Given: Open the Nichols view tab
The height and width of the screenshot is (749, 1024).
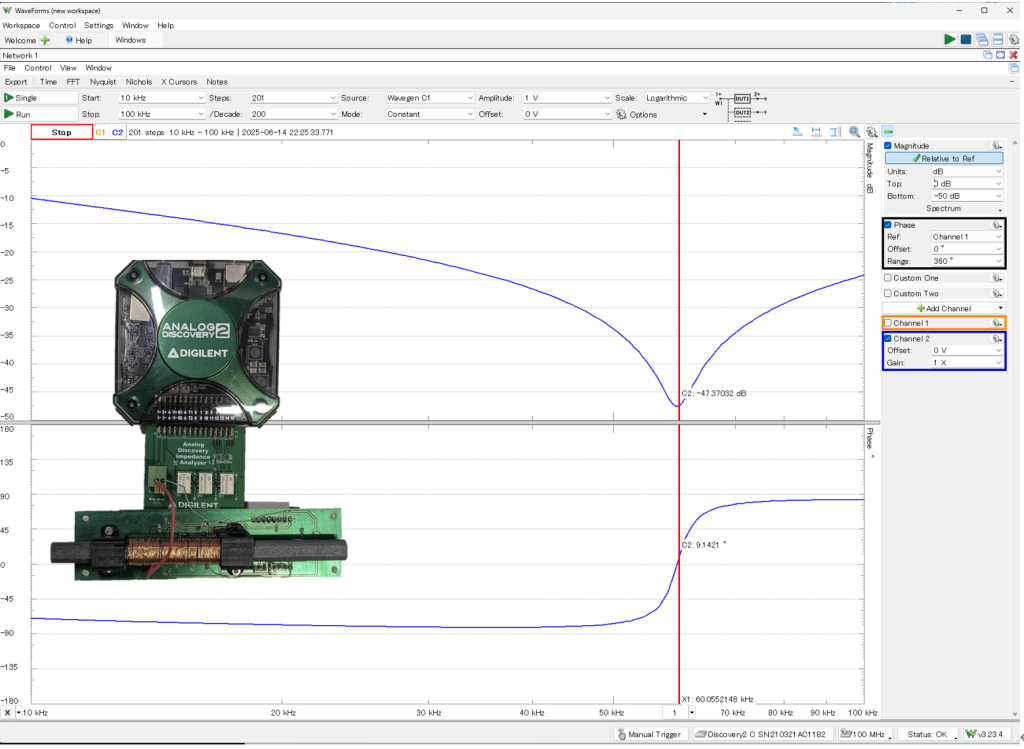Looking at the screenshot, I should [138, 82].
